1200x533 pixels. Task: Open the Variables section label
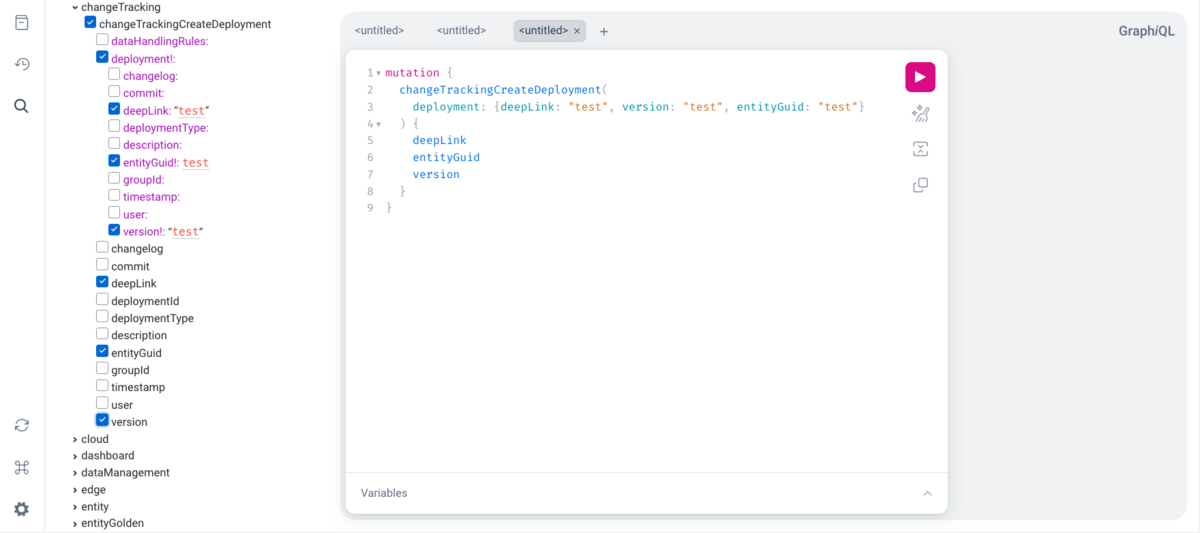[384, 493]
